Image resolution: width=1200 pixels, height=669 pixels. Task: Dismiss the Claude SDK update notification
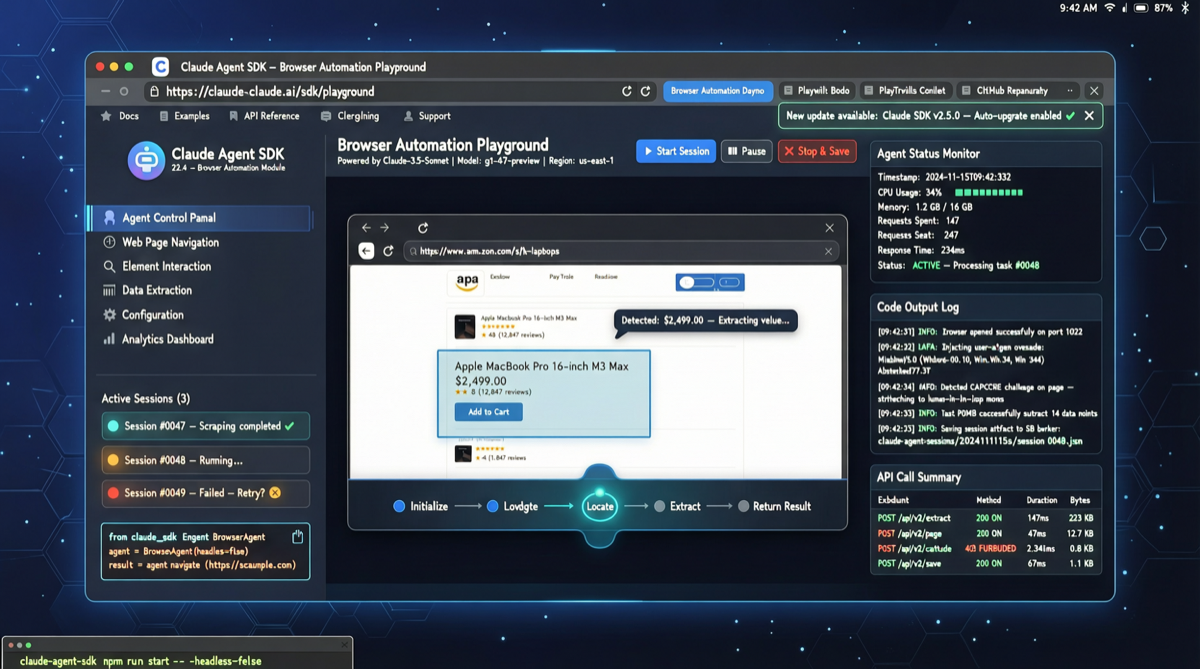[x=1089, y=116]
